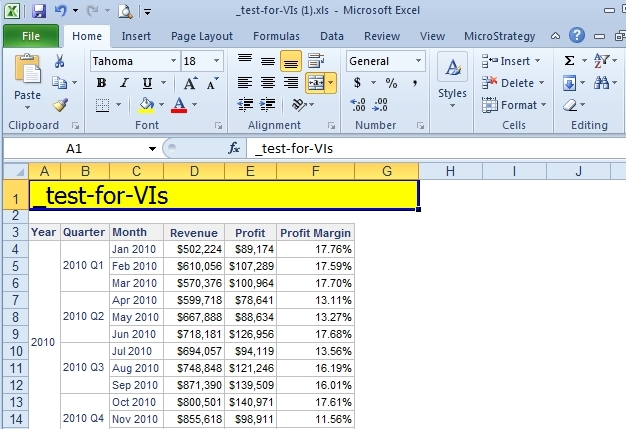The image size is (626, 429).
Task: Toggle Bold formatting
Action: pos(101,83)
